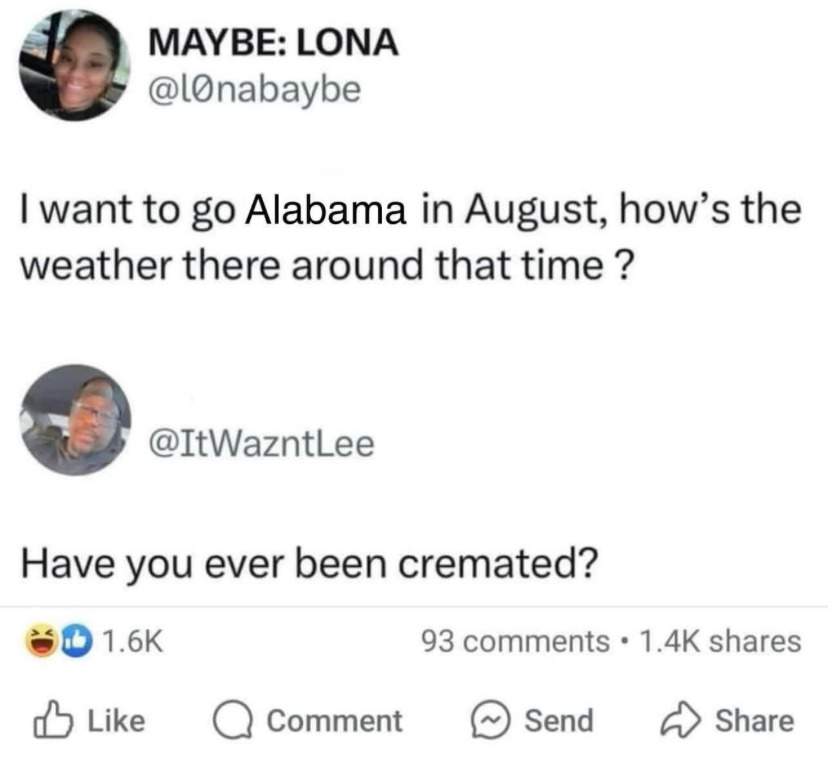The height and width of the screenshot is (765, 828).
Task: Click the Comment speech bubble icon
Action: [232, 717]
